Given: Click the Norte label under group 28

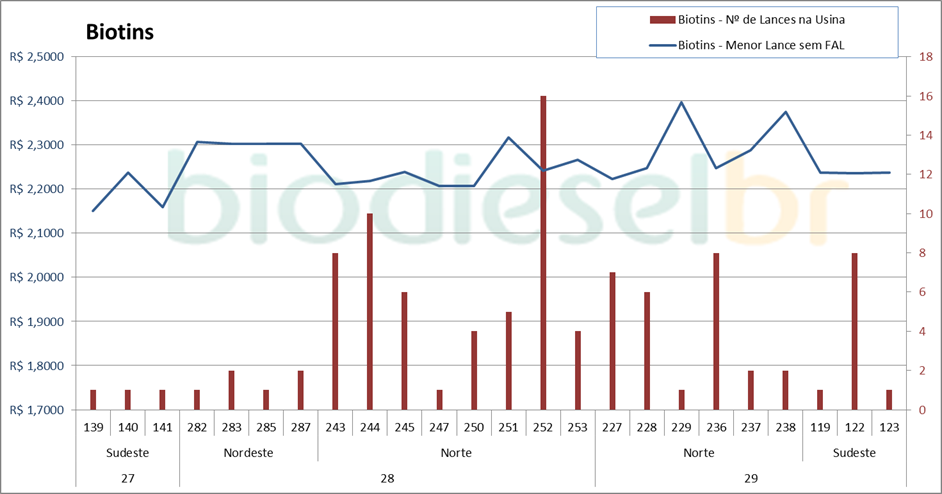Looking at the screenshot, I should pyautogui.click(x=456, y=452).
